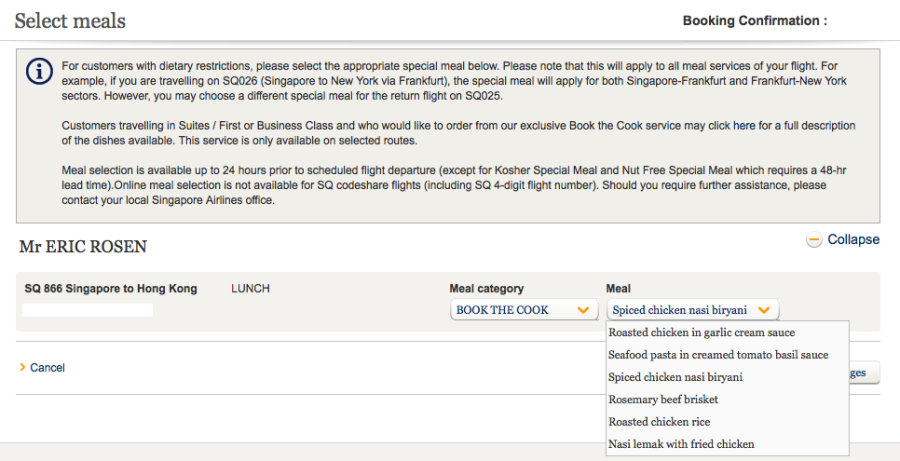Select Spiced chicken nasi biryani from list

click(x=675, y=377)
